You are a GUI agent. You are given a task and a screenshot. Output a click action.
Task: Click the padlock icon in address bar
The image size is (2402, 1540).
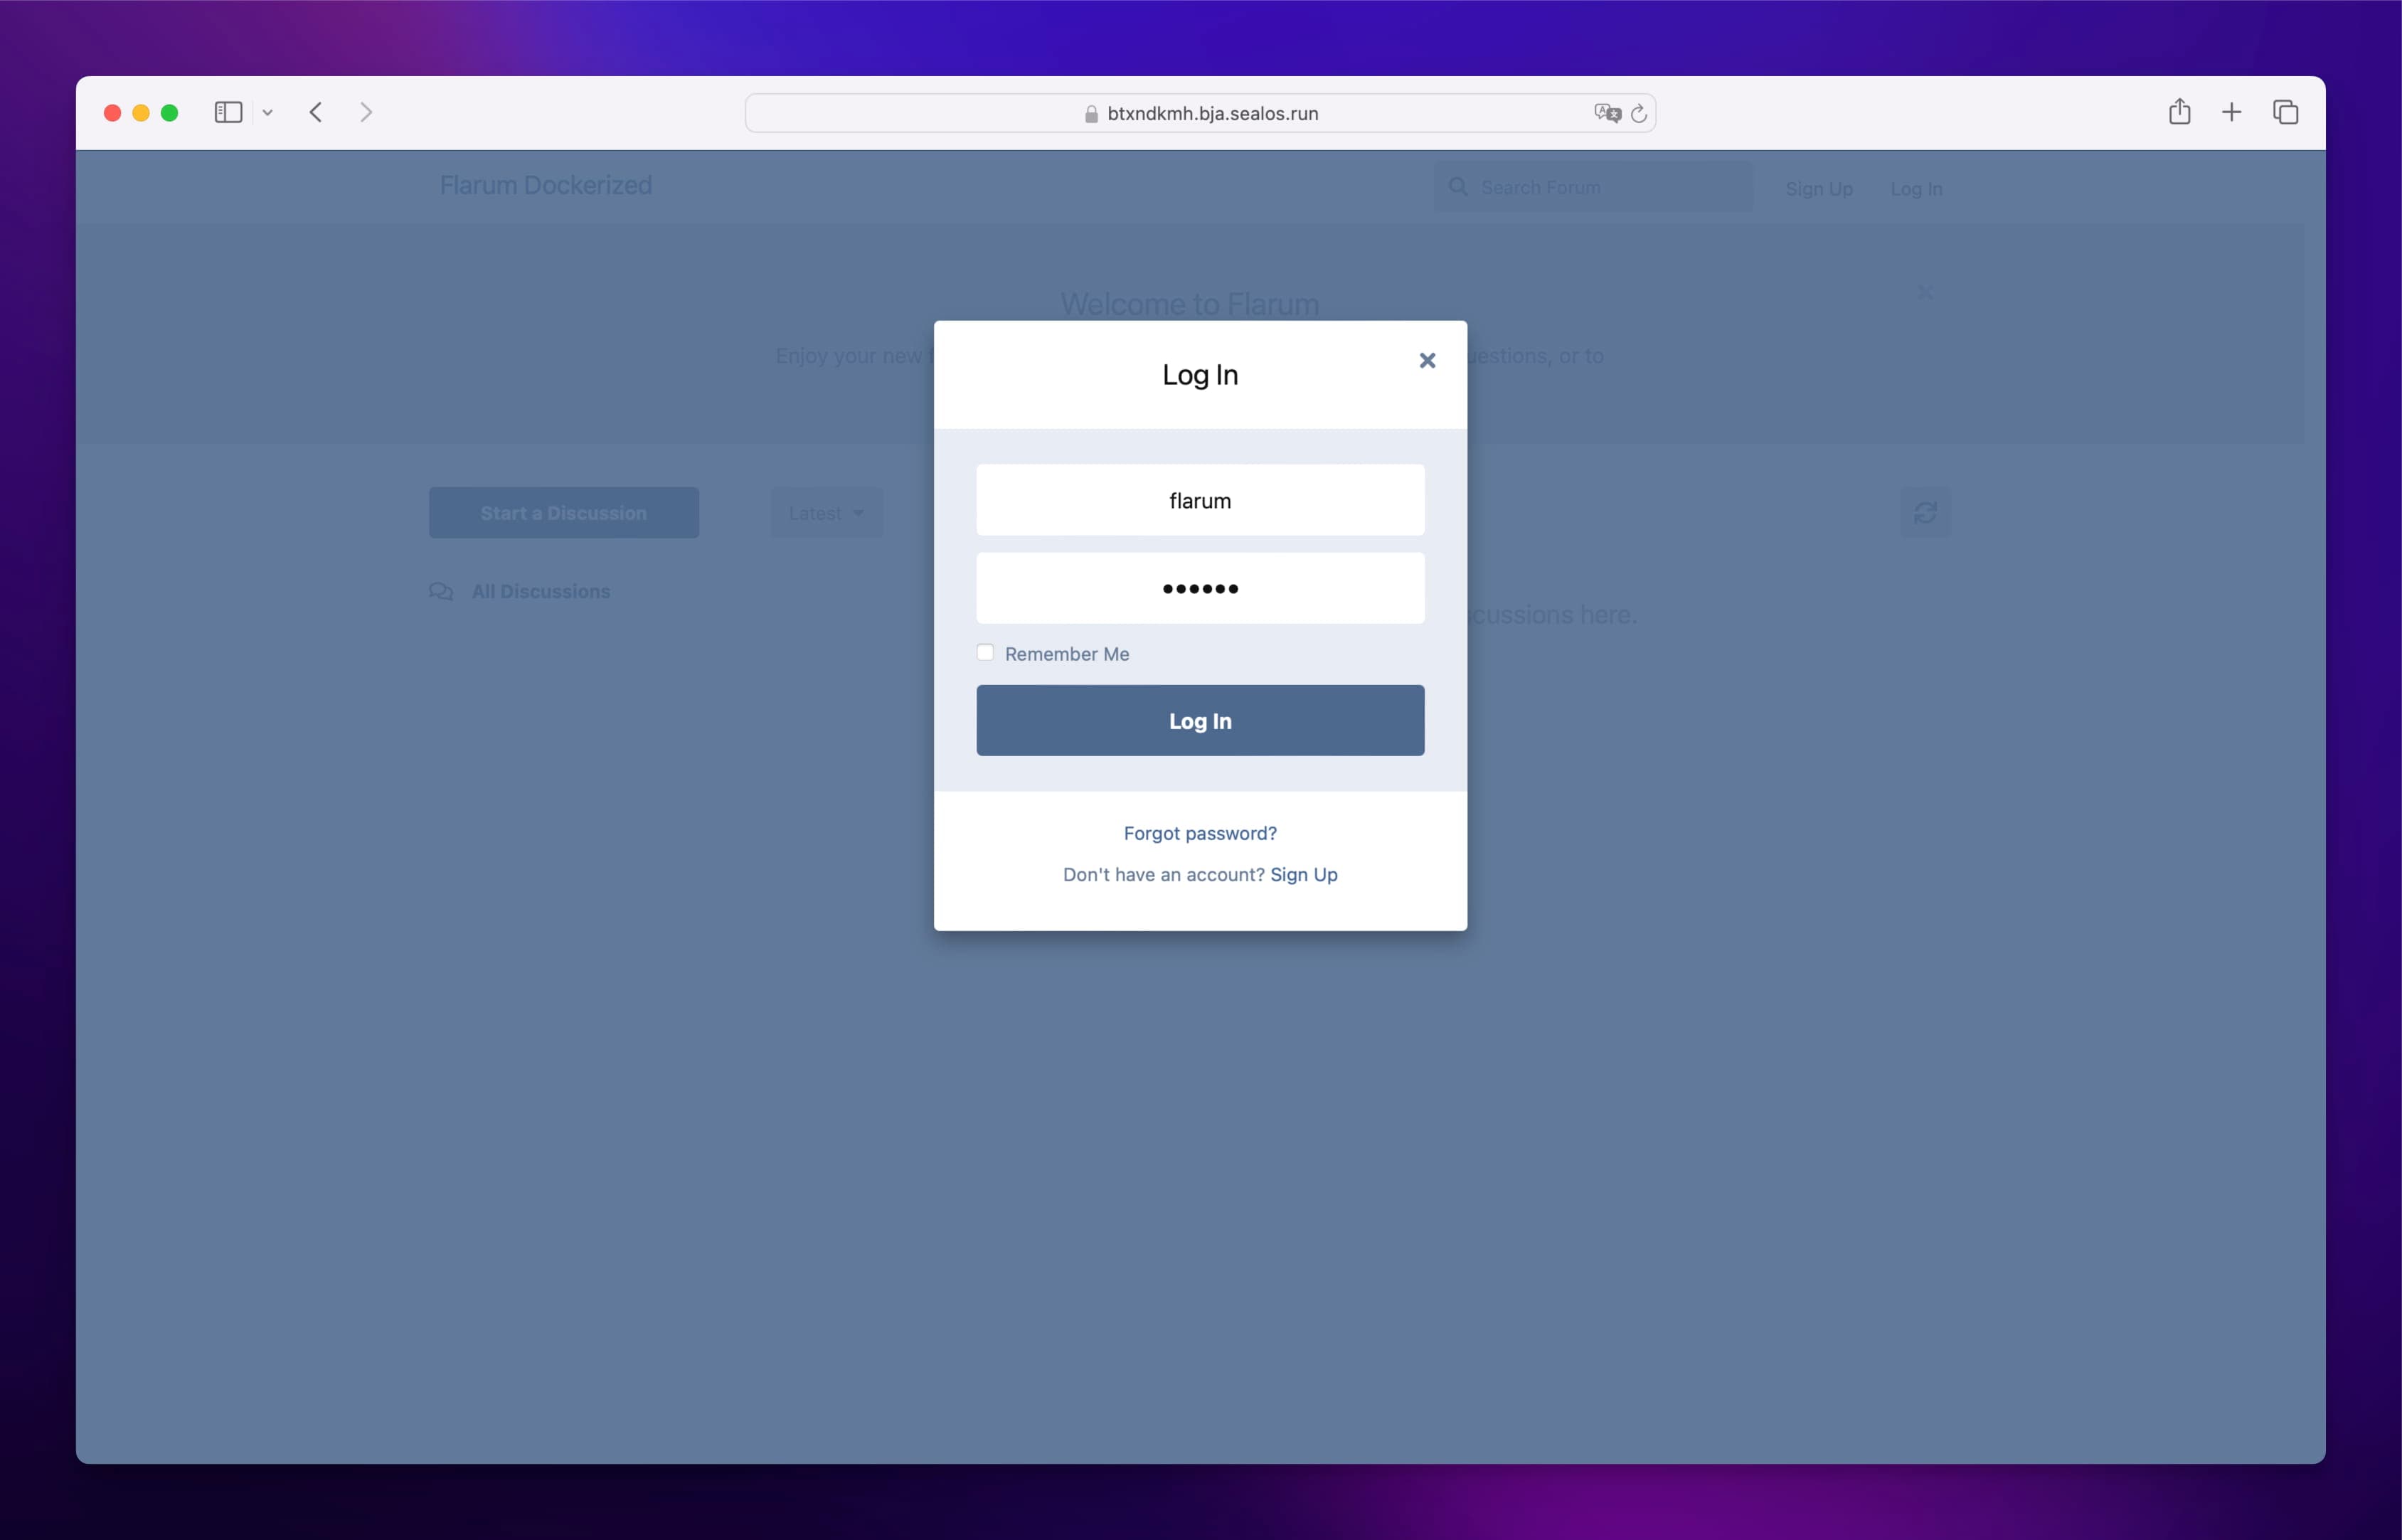[x=1091, y=114]
